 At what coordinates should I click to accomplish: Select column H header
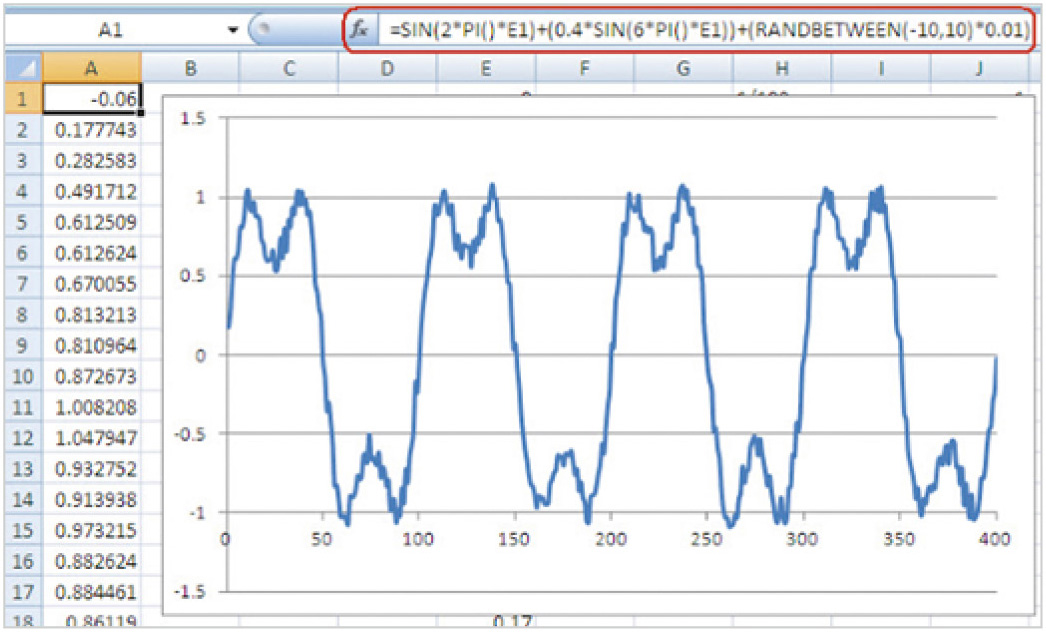[782, 69]
